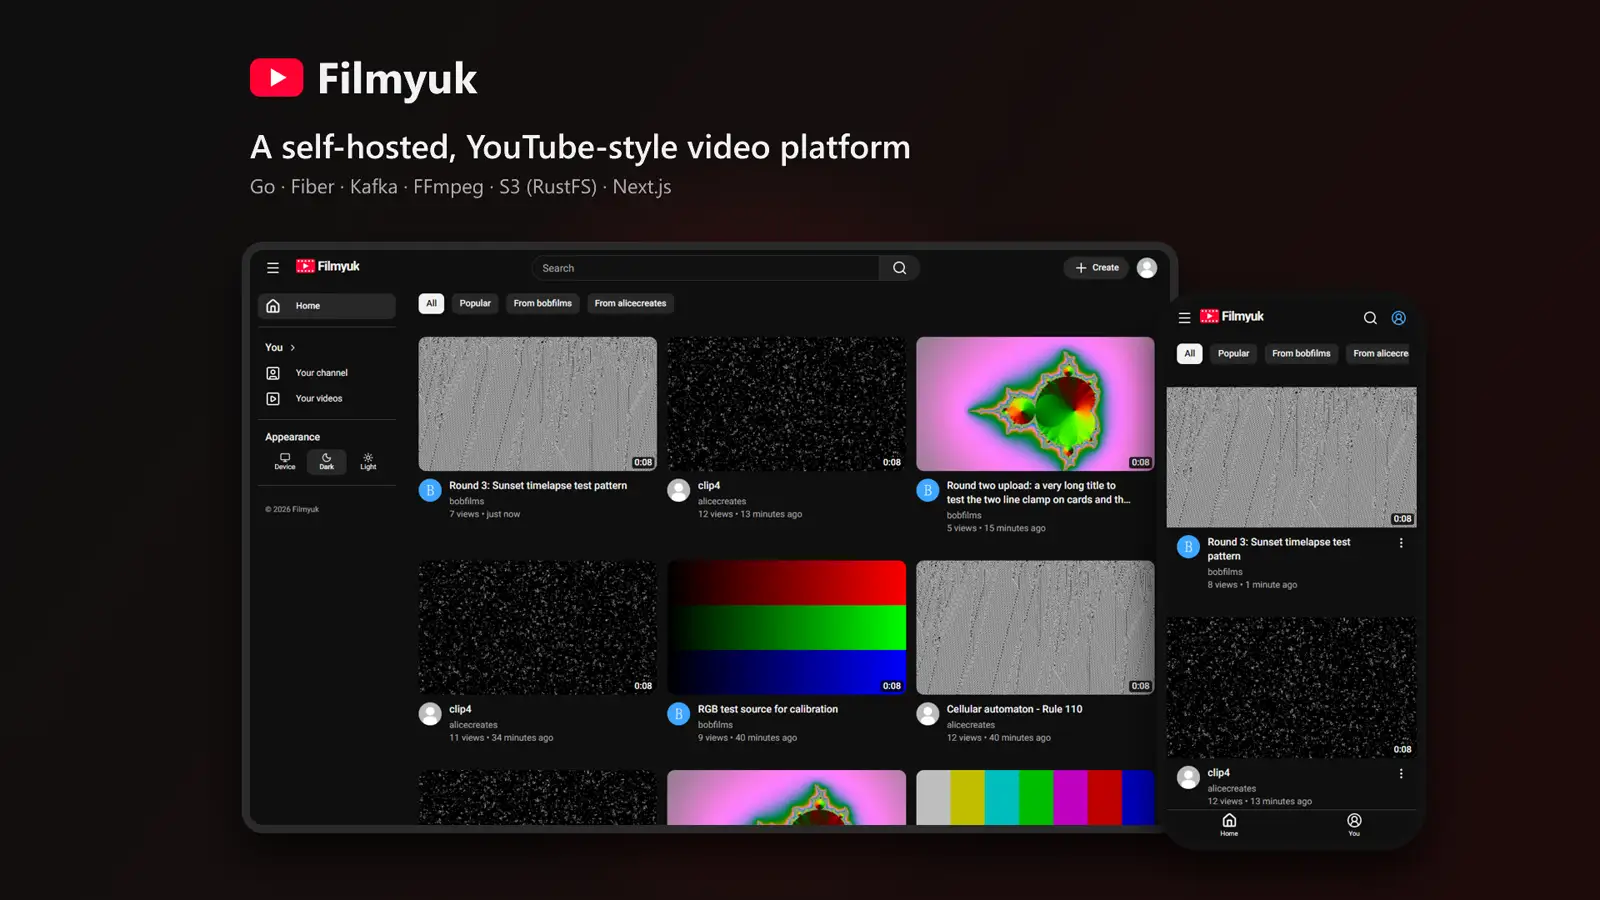1600x900 pixels.
Task: Open options for mobile Round 3 video
Action: pyautogui.click(x=1401, y=543)
